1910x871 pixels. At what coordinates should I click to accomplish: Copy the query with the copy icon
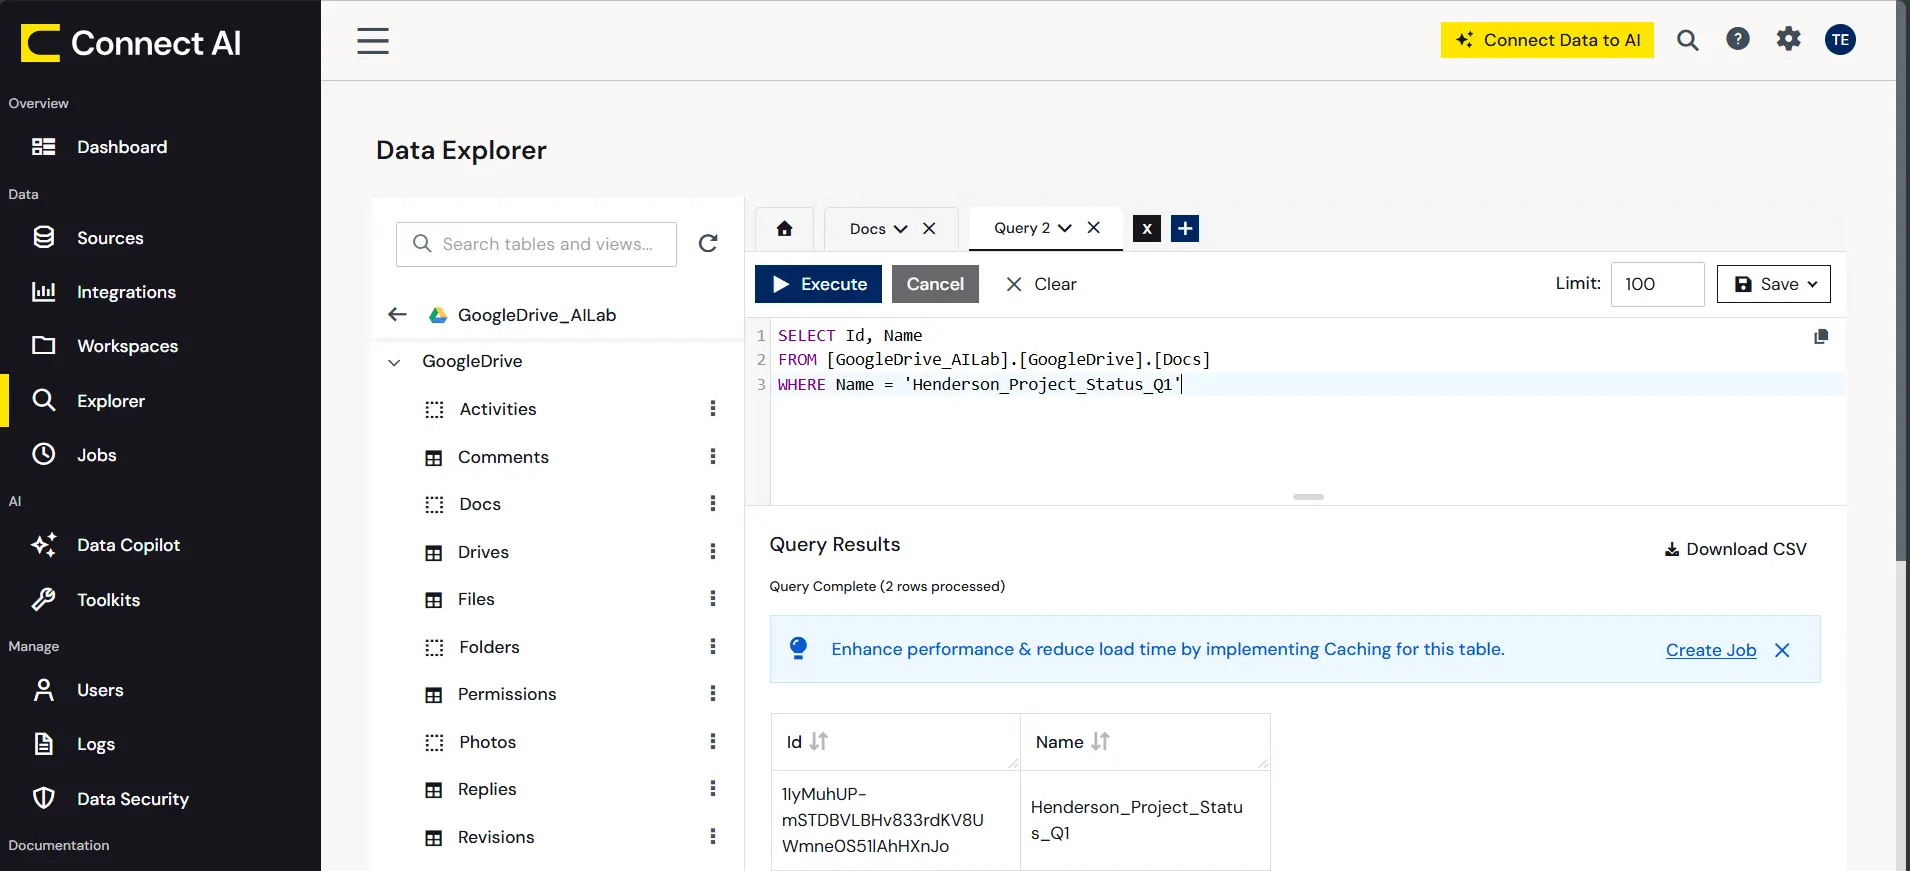point(1821,337)
